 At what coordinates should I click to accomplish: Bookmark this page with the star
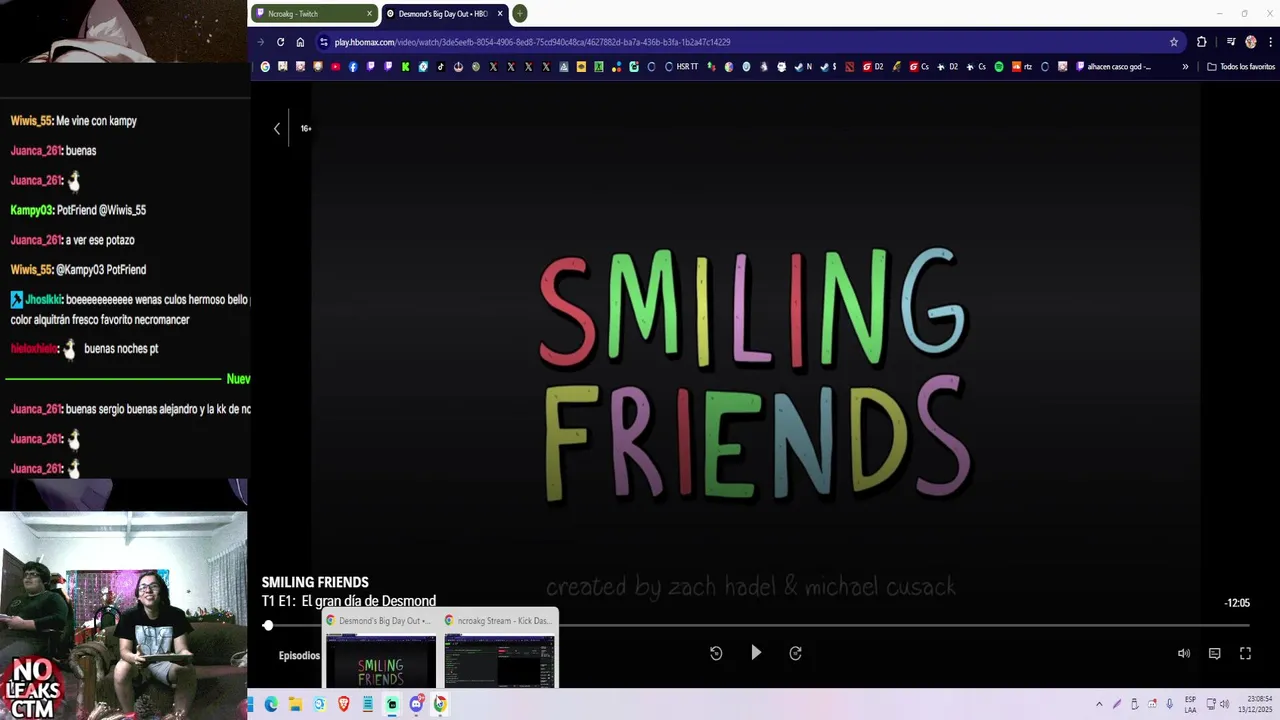click(1174, 42)
